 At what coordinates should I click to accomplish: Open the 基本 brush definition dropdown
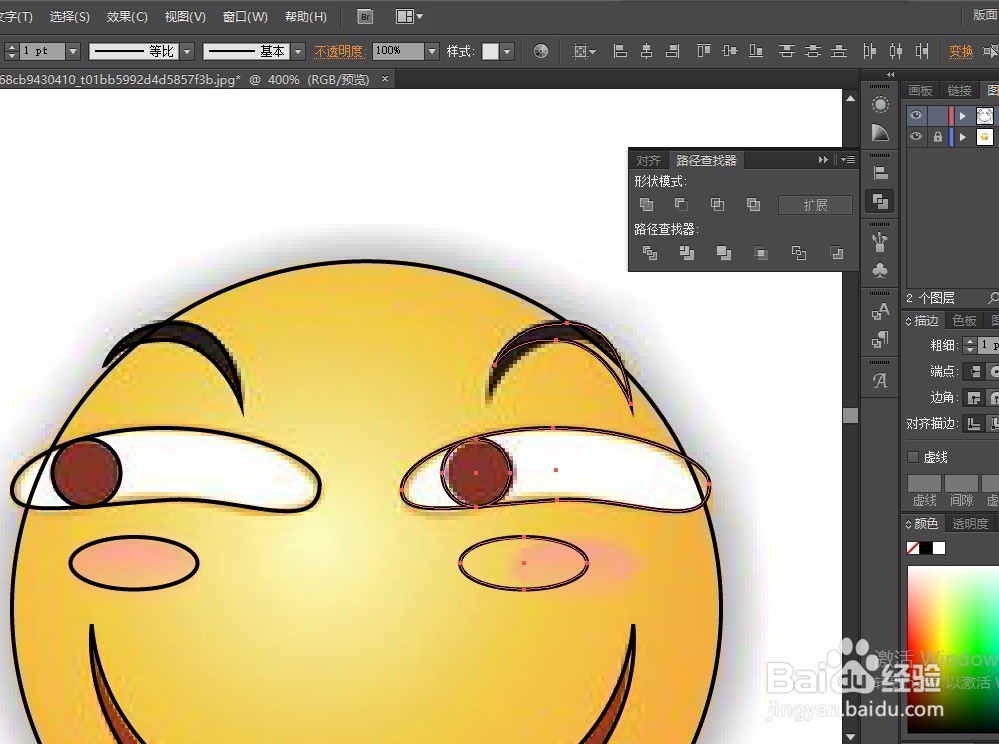(x=298, y=51)
